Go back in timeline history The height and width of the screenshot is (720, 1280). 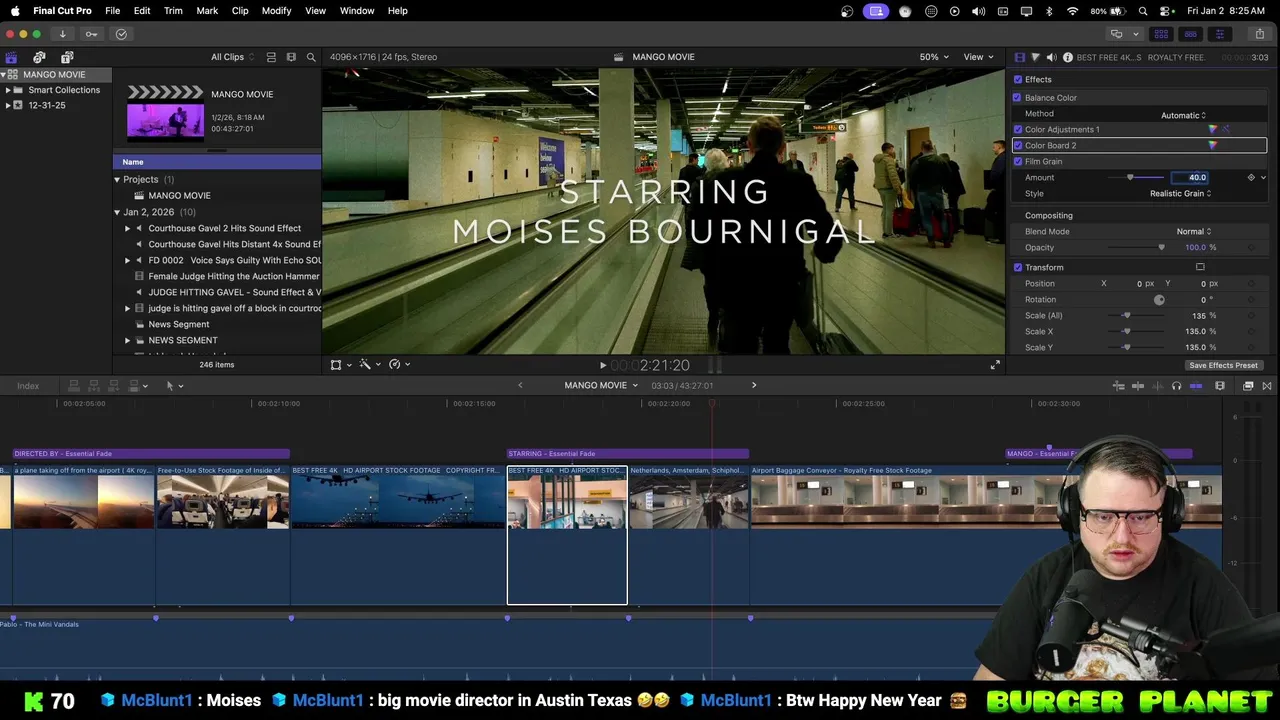pos(520,386)
